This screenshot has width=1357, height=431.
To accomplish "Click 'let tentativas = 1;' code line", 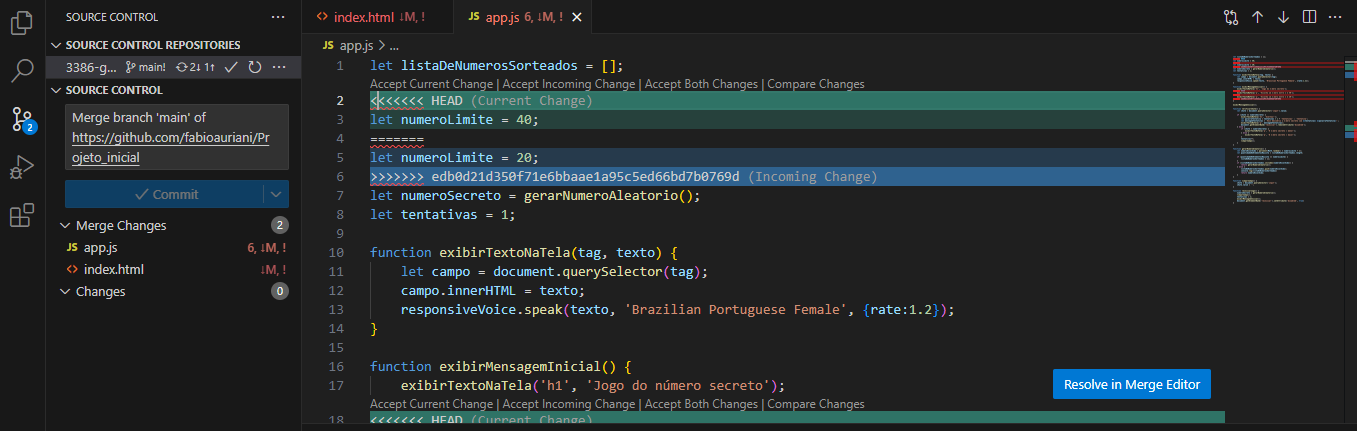I will [443, 215].
